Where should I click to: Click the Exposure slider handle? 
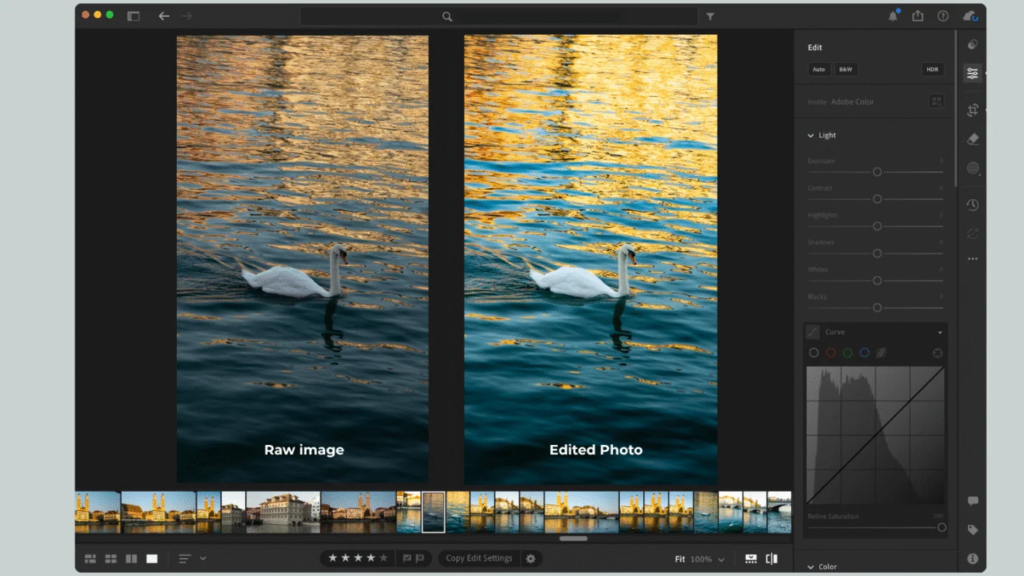[877, 172]
